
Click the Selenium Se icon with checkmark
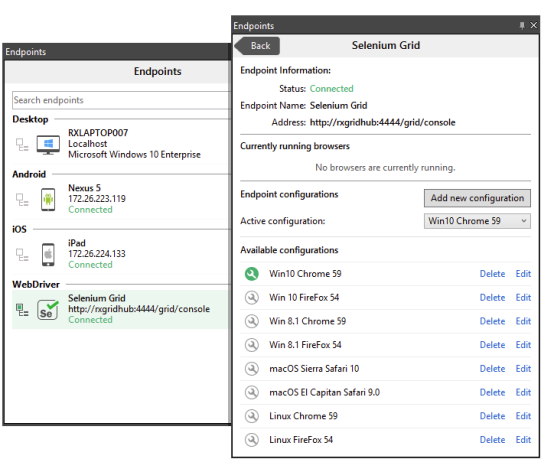coord(48,310)
